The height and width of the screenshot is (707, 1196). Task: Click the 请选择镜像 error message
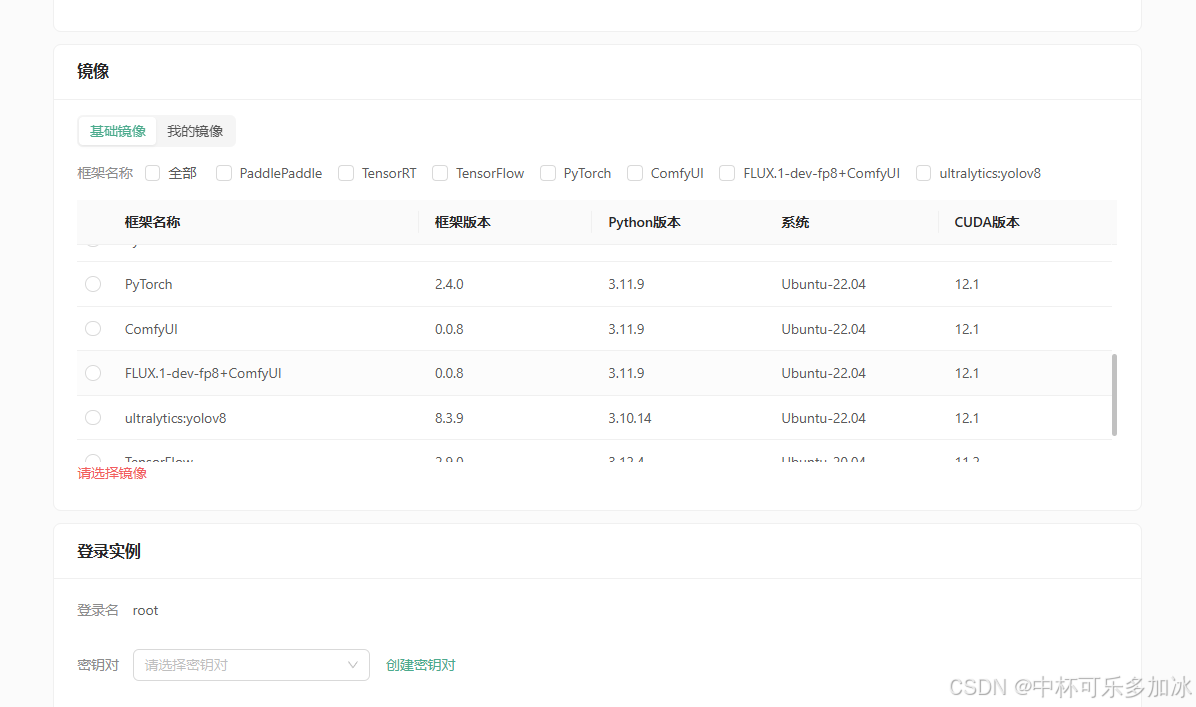click(x=112, y=473)
